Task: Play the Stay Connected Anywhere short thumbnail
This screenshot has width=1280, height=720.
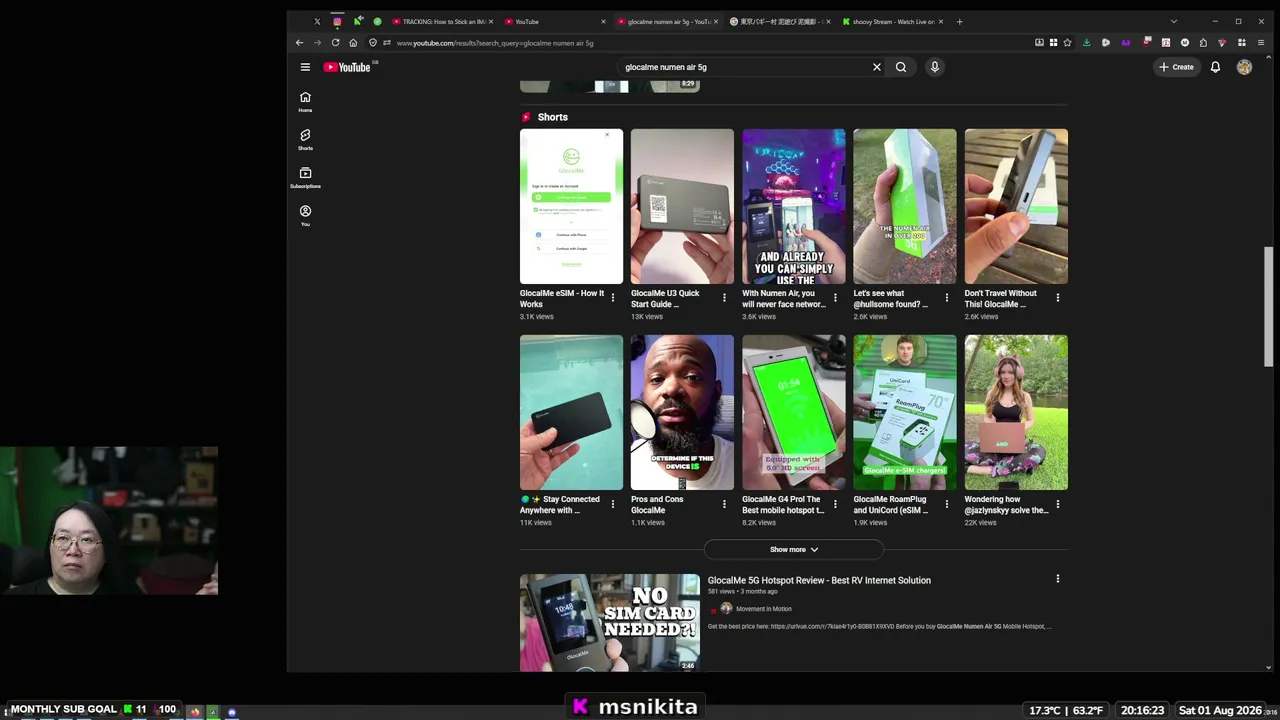Action: pyautogui.click(x=571, y=412)
